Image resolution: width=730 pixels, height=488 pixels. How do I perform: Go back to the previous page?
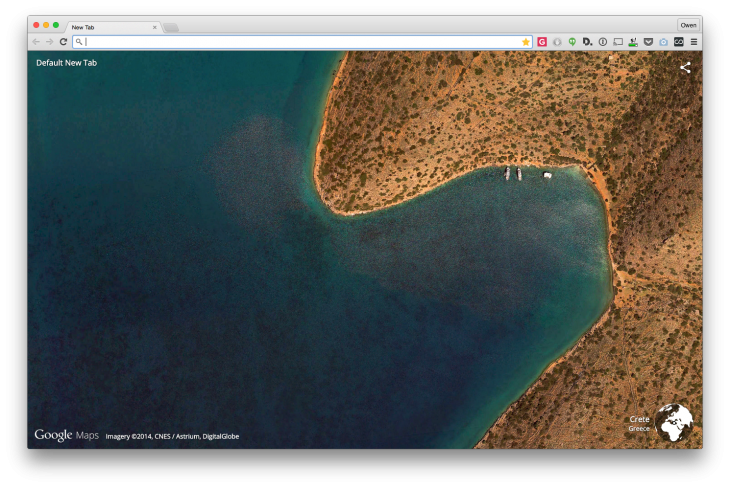[36, 42]
